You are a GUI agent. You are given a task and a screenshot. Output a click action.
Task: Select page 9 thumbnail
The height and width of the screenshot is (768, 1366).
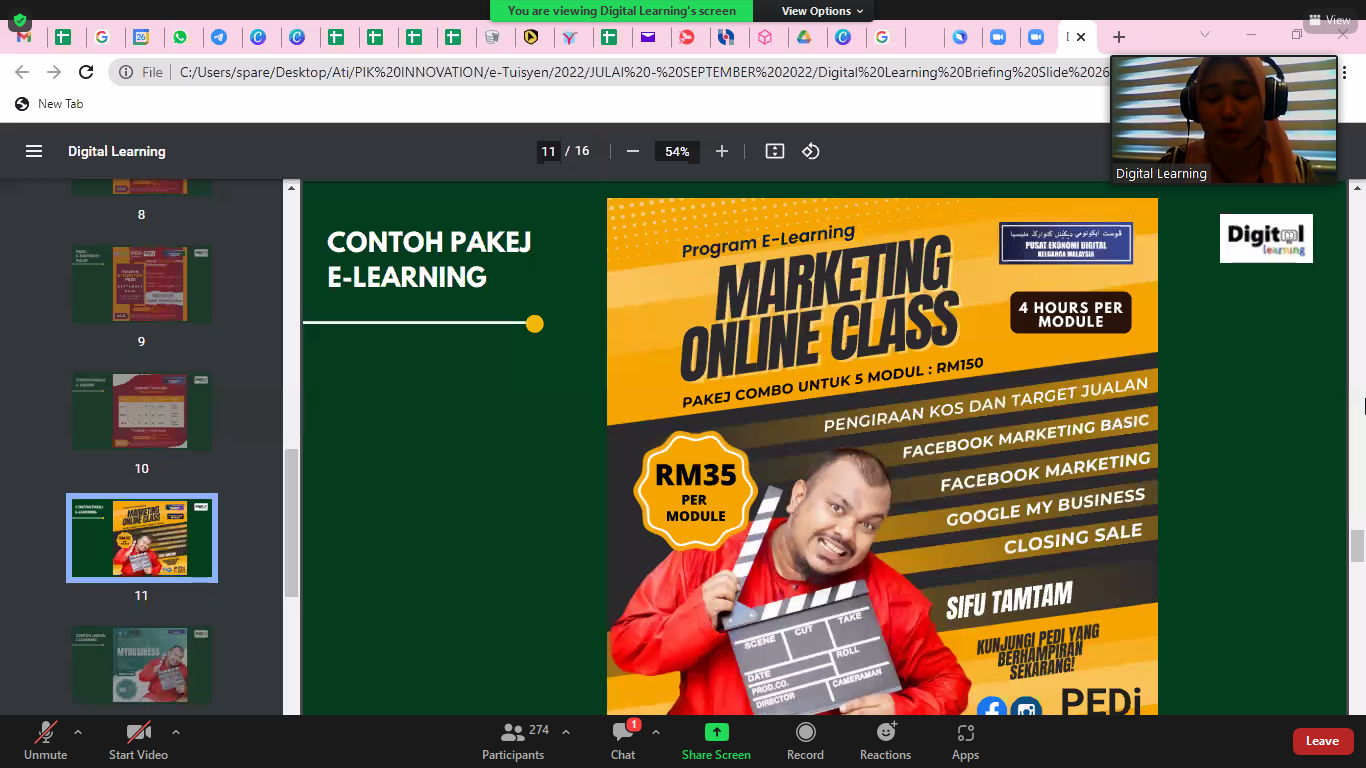tap(141, 284)
